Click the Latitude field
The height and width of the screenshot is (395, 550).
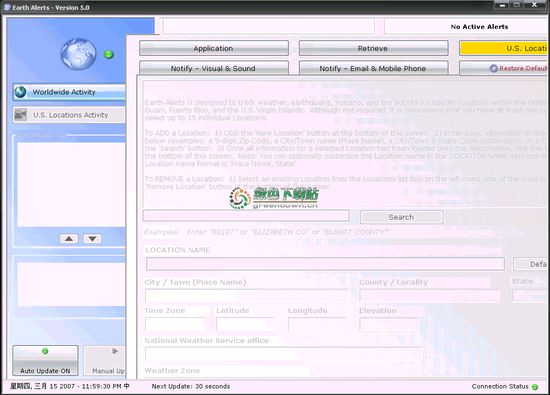coord(246,324)
